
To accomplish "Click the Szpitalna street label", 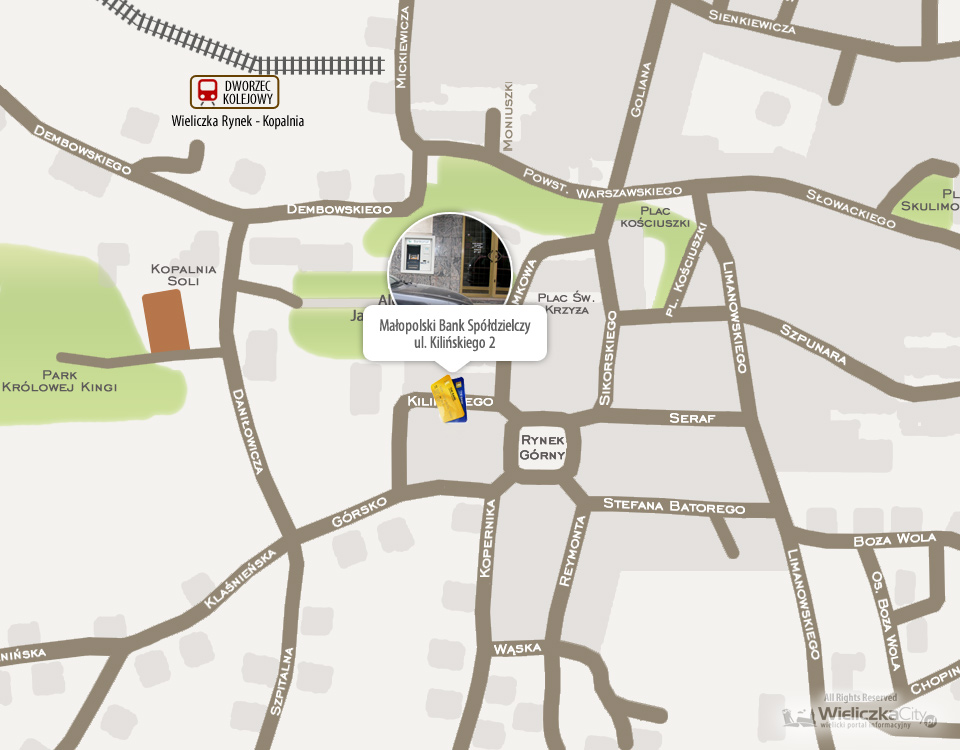I will click(x=283, y=681).
